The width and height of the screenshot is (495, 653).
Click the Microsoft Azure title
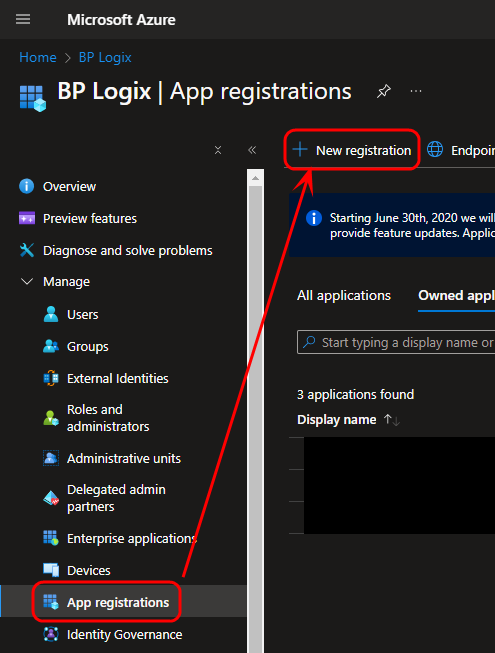[121, 20]
